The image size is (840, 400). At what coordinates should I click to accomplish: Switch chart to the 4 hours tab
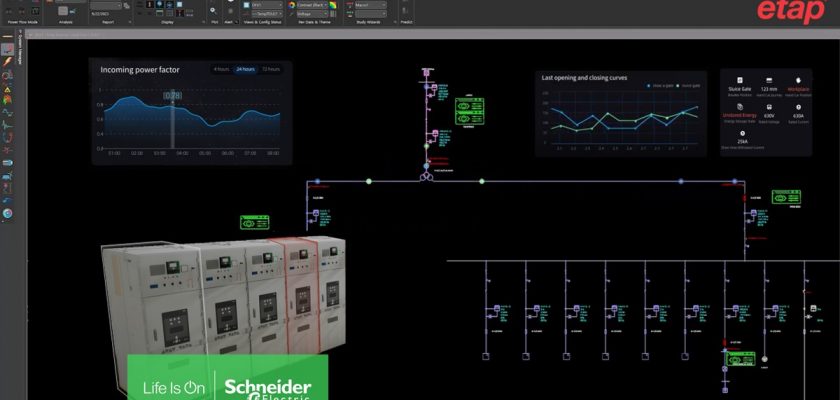[221, 69]
